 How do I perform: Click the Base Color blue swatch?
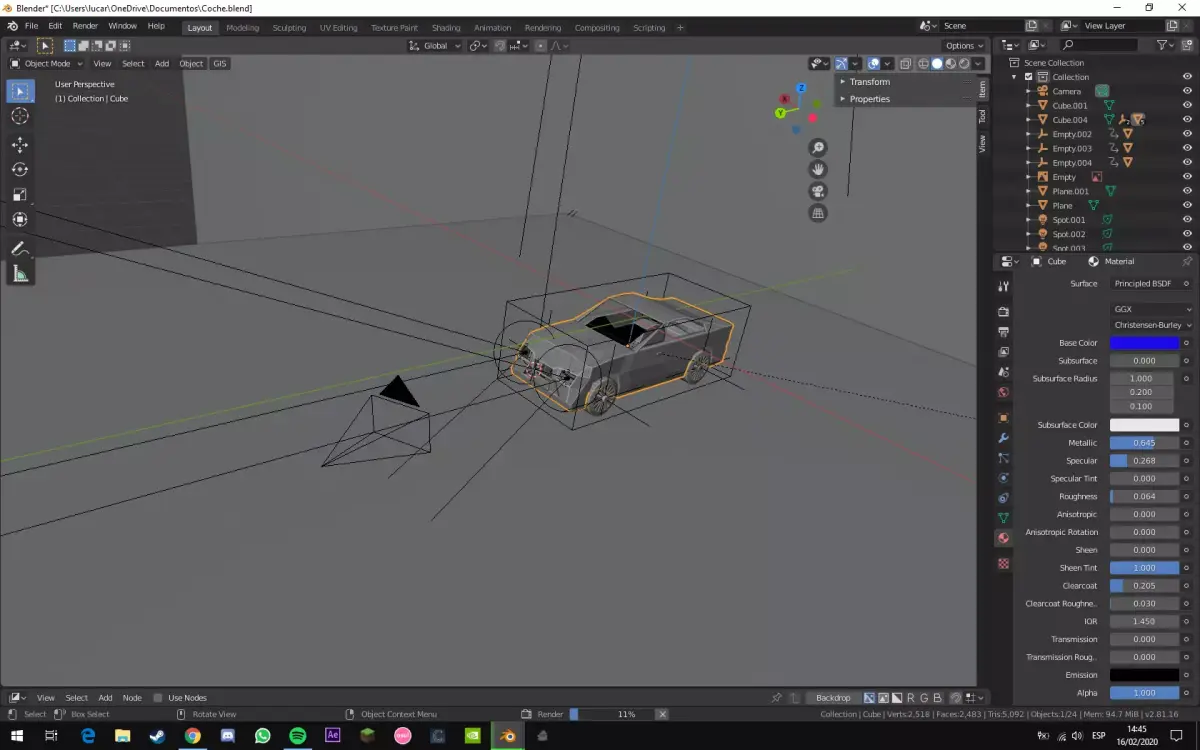[1144, 343]
